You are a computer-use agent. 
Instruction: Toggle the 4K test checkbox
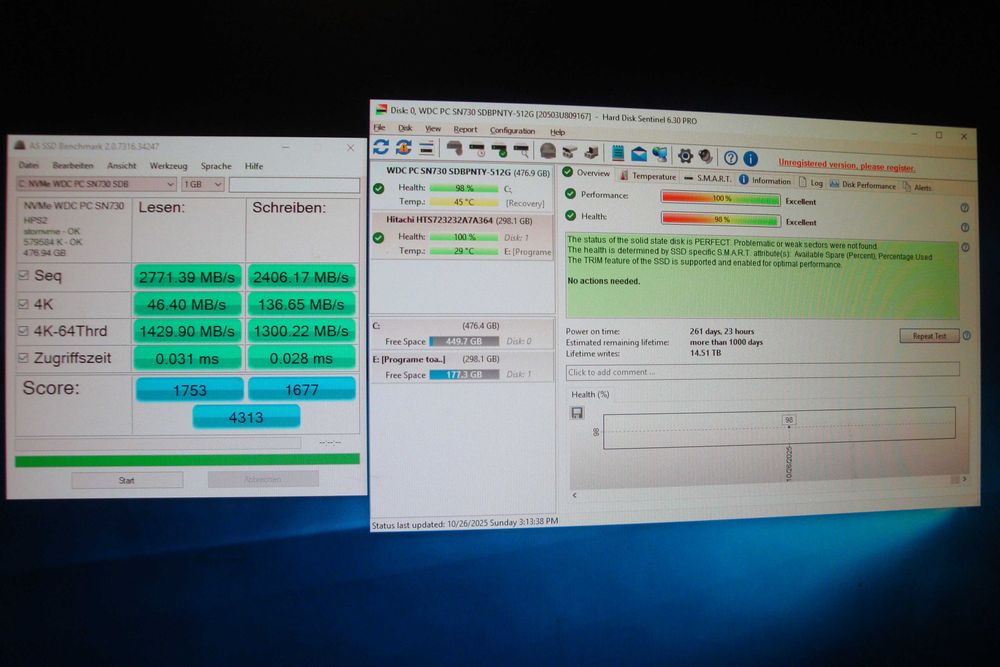(24, 304)
